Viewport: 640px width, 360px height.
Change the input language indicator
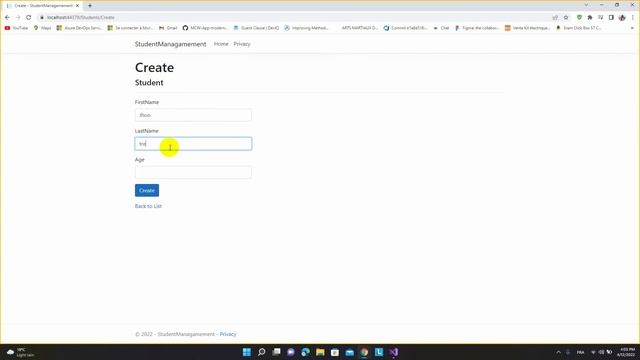pyautogui.click(x=580, y=352)
